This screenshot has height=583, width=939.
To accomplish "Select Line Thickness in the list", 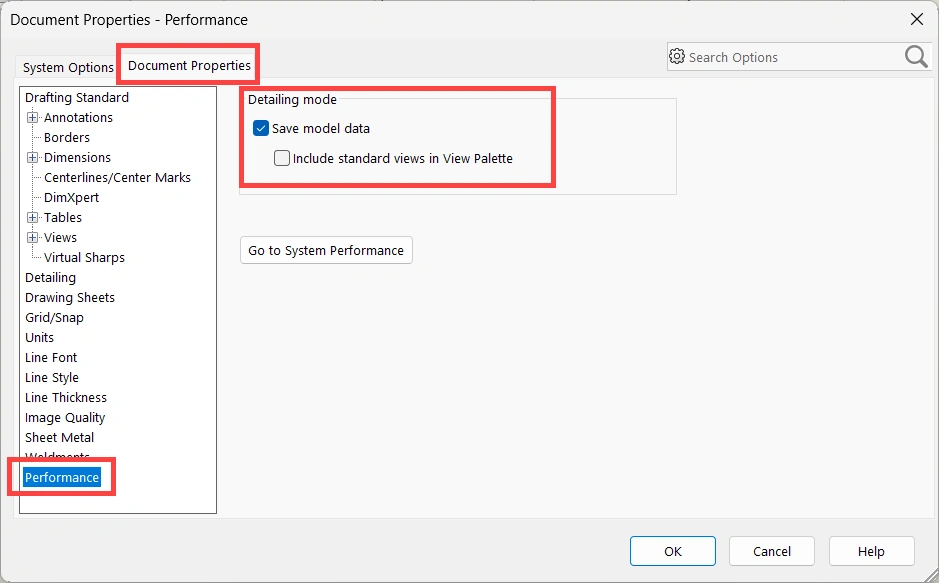I will pos(66,398).
